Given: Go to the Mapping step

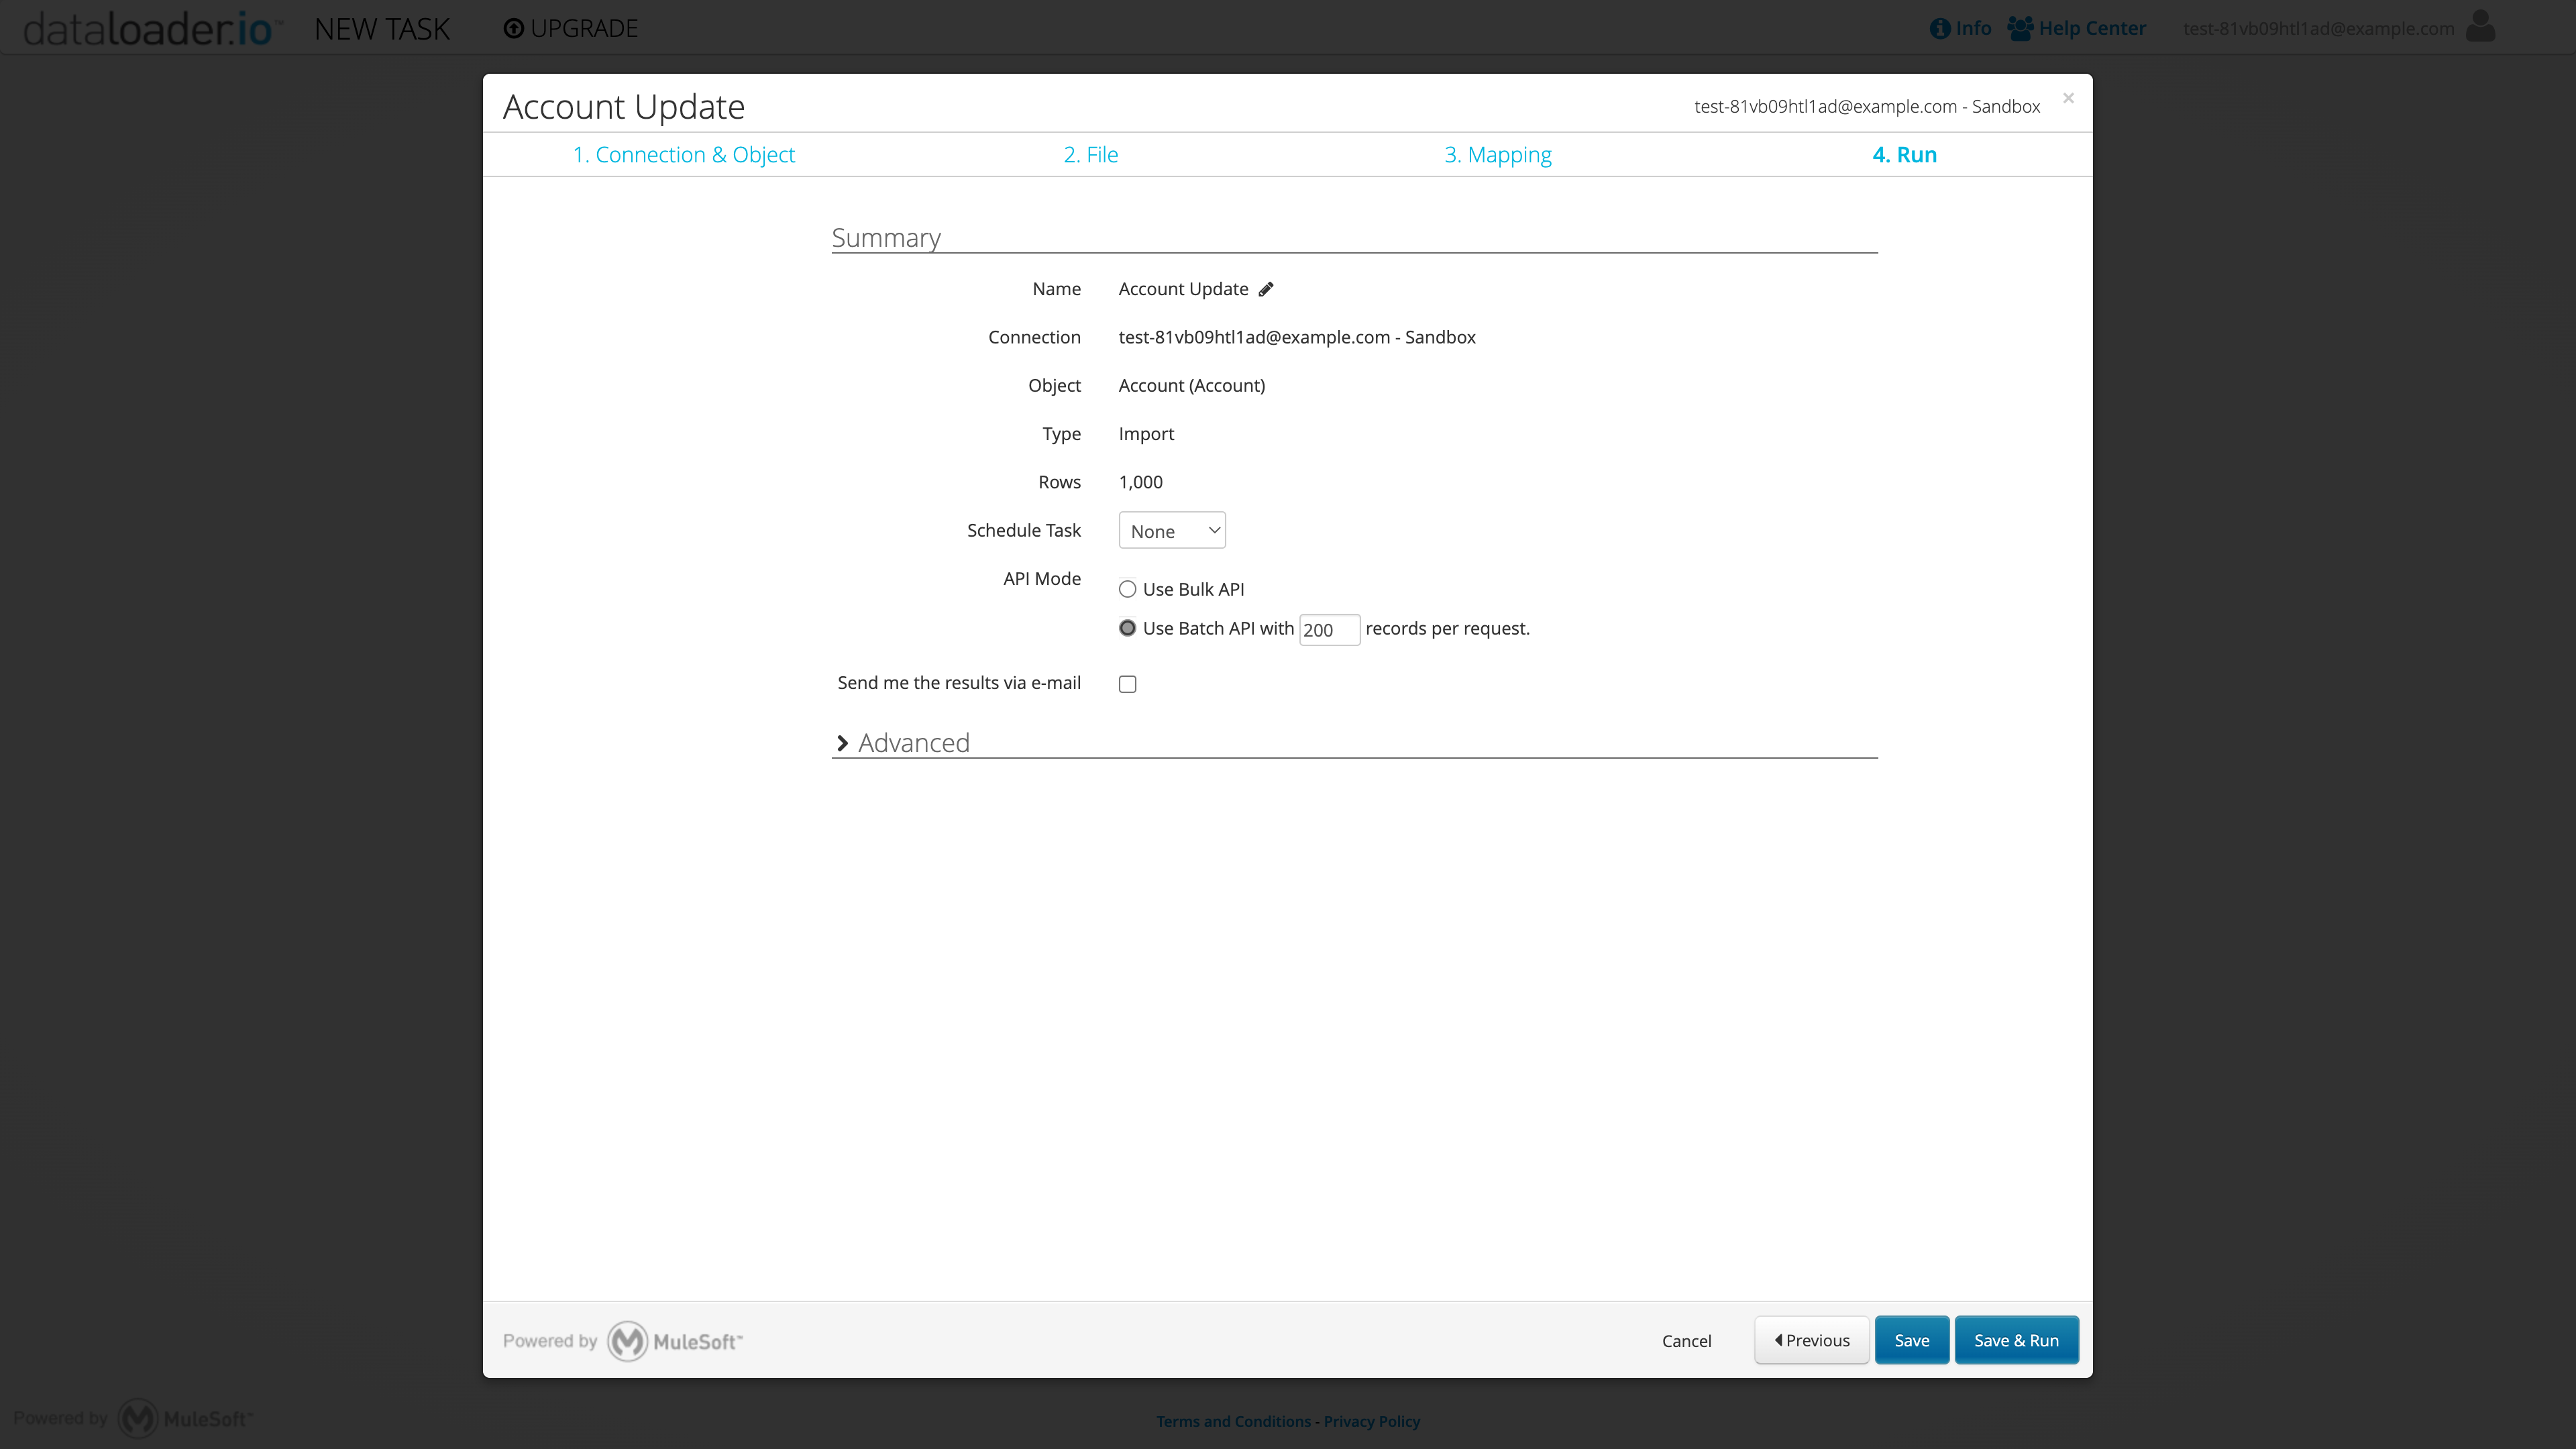Looking at the screenshot, I should 1497,154.
